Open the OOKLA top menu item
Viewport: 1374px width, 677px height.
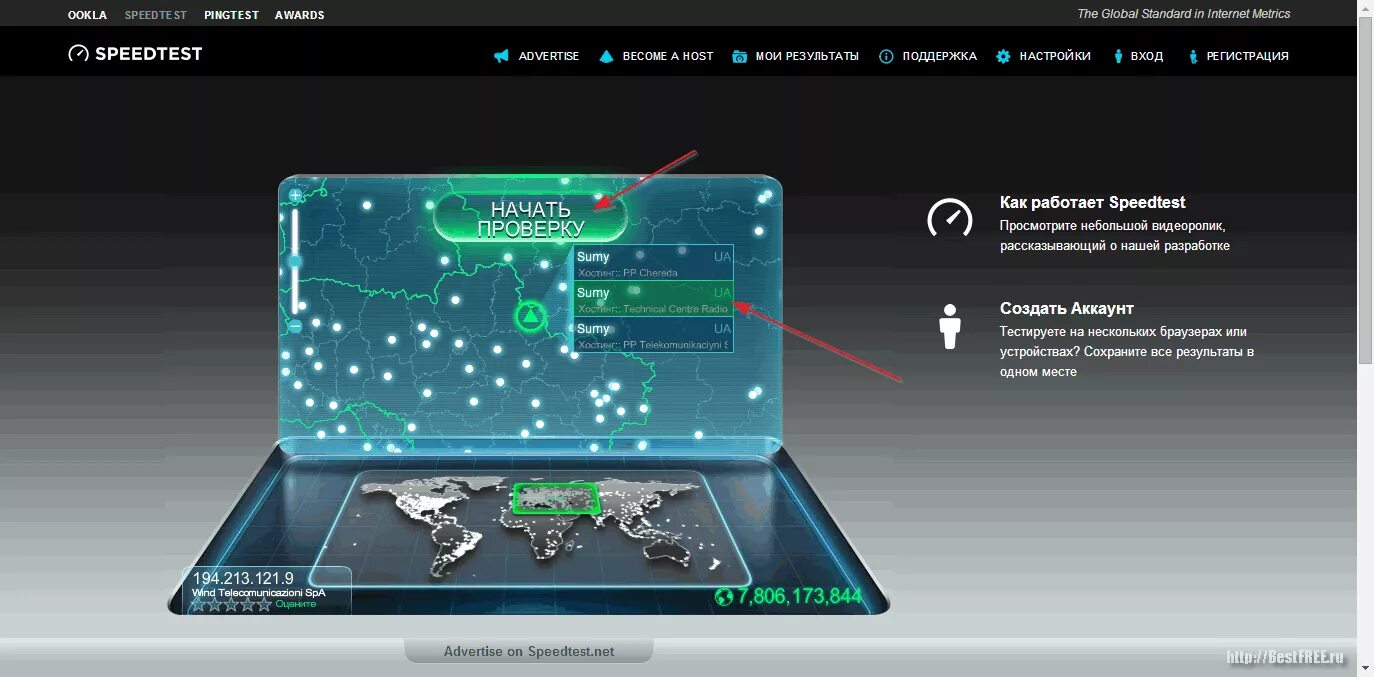(x=87, y=15)
